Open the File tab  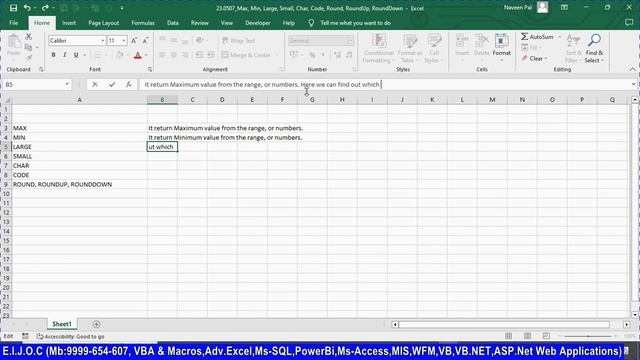(13, 23)
